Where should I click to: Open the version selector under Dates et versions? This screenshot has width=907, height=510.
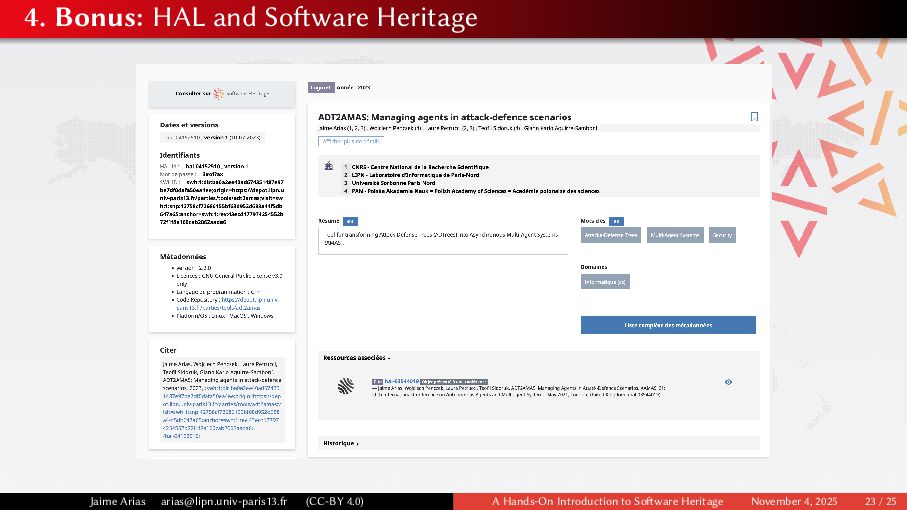tap(212, 137)
